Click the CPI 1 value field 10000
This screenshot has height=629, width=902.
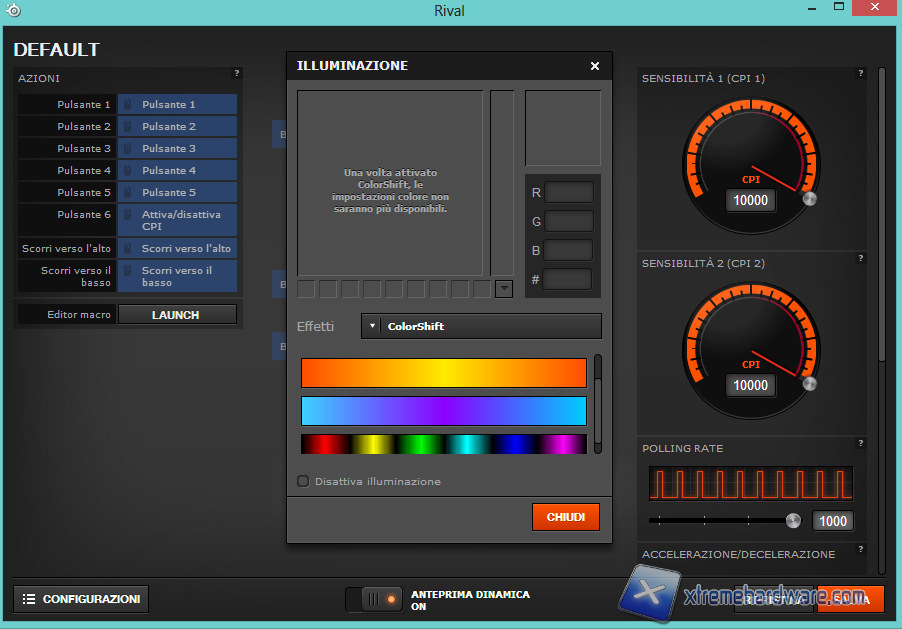pos(751,200)
